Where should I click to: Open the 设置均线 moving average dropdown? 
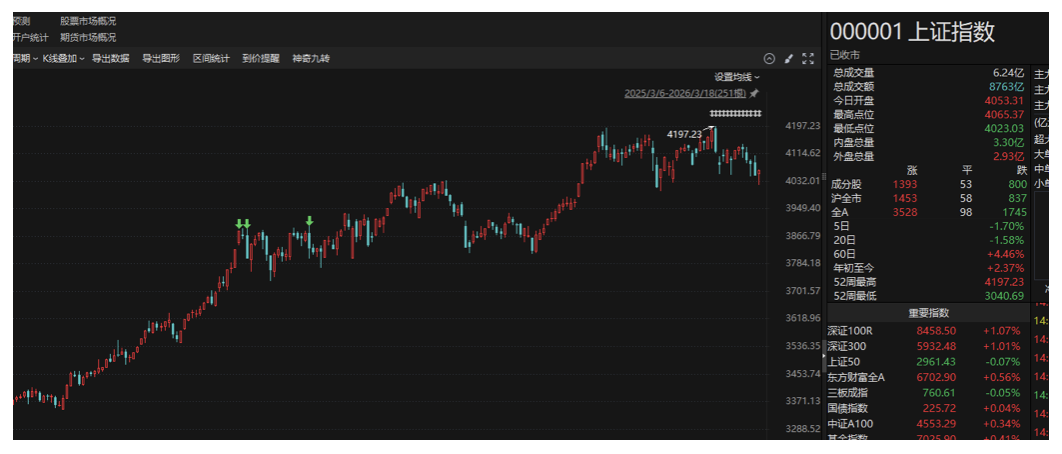tap(737, 77)
